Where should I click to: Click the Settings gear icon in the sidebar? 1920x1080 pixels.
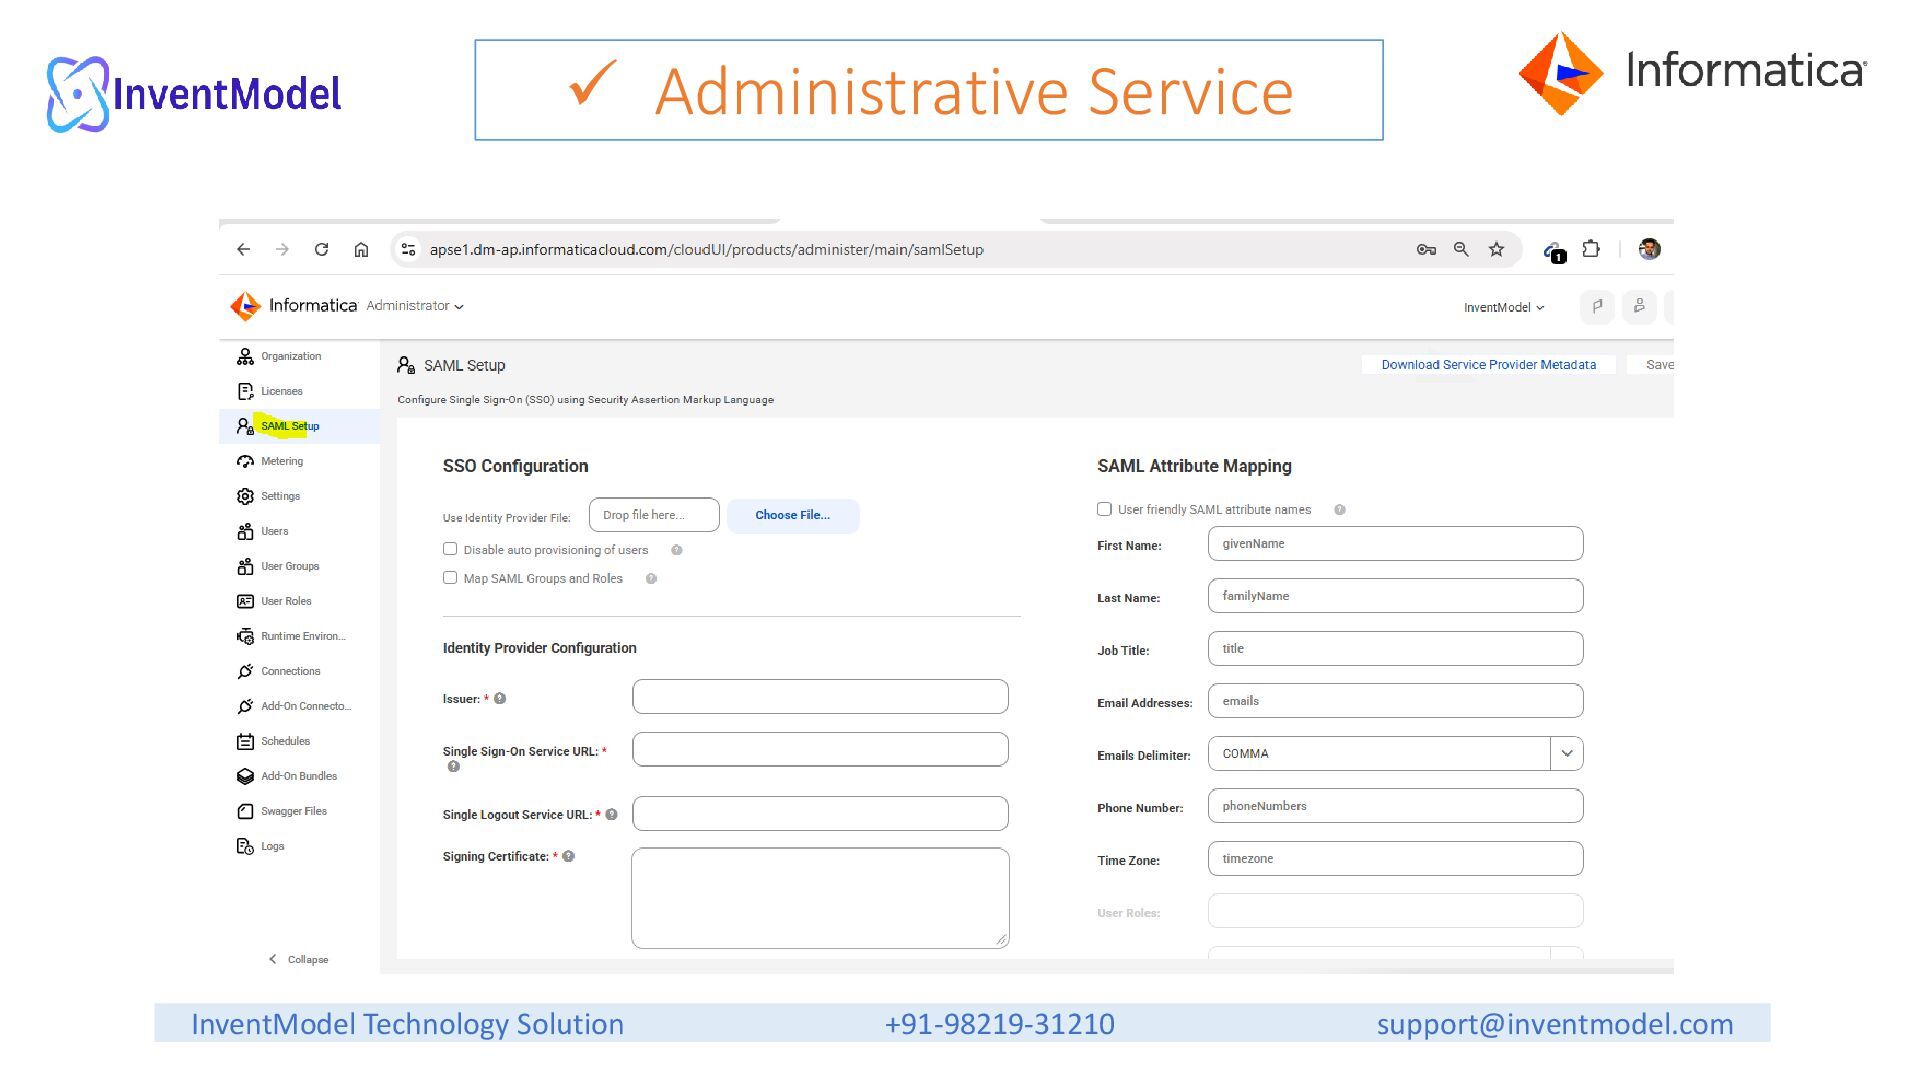245,497
